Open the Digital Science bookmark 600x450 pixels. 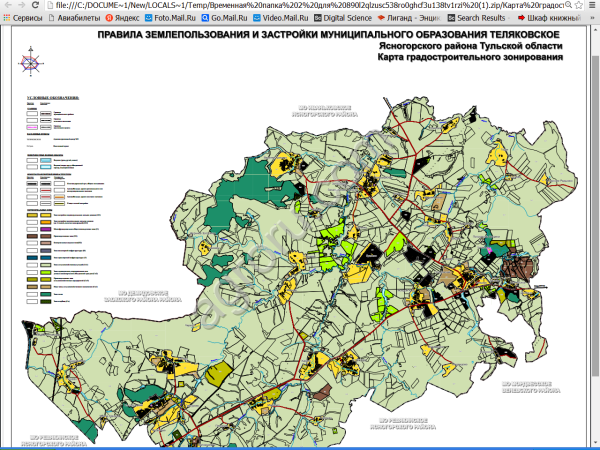347,18
